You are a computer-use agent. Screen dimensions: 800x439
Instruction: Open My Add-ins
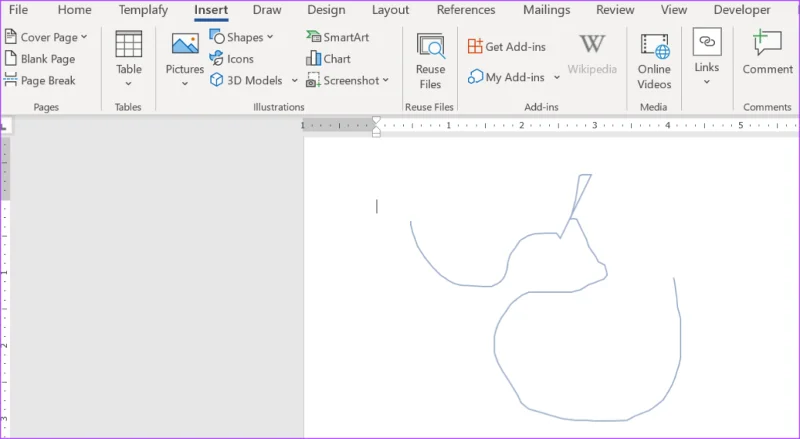[506, 77]
